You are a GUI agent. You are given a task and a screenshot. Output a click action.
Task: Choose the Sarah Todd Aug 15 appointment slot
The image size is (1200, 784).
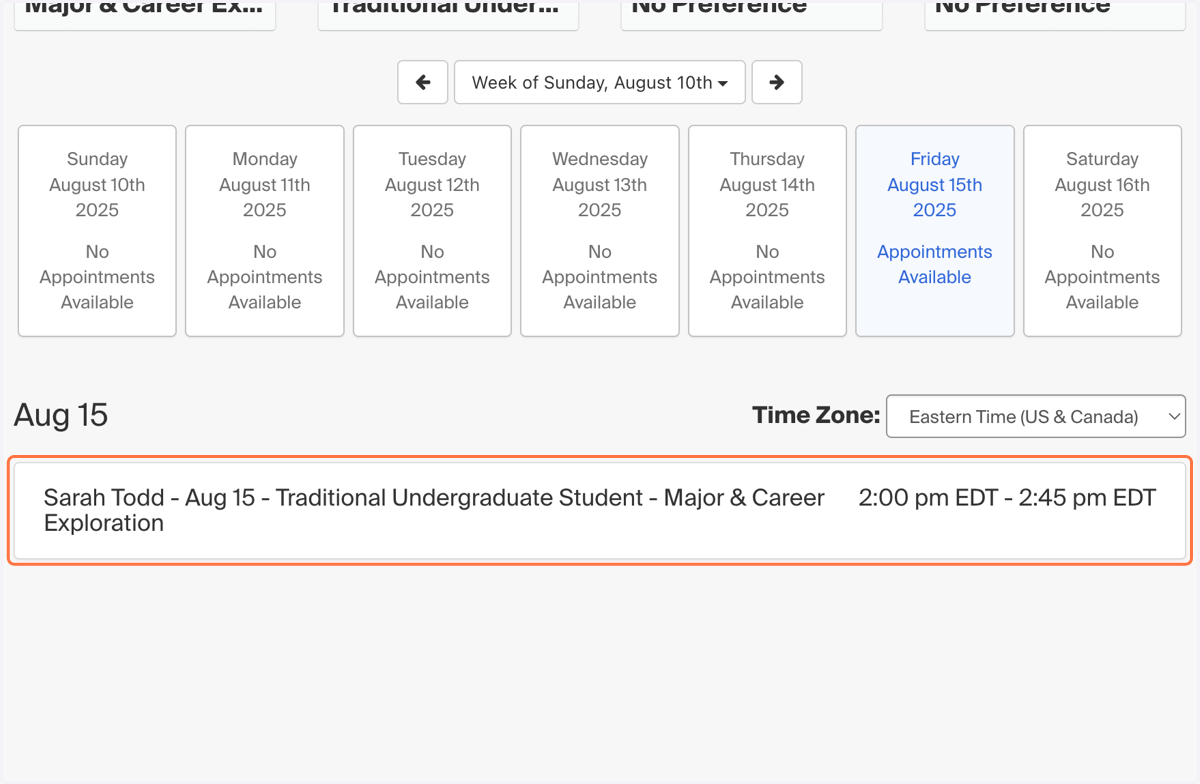(600, 510)
